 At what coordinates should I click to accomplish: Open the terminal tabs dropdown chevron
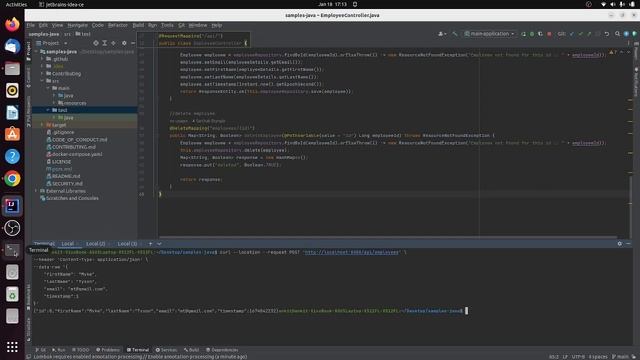(x=159, y=244)
